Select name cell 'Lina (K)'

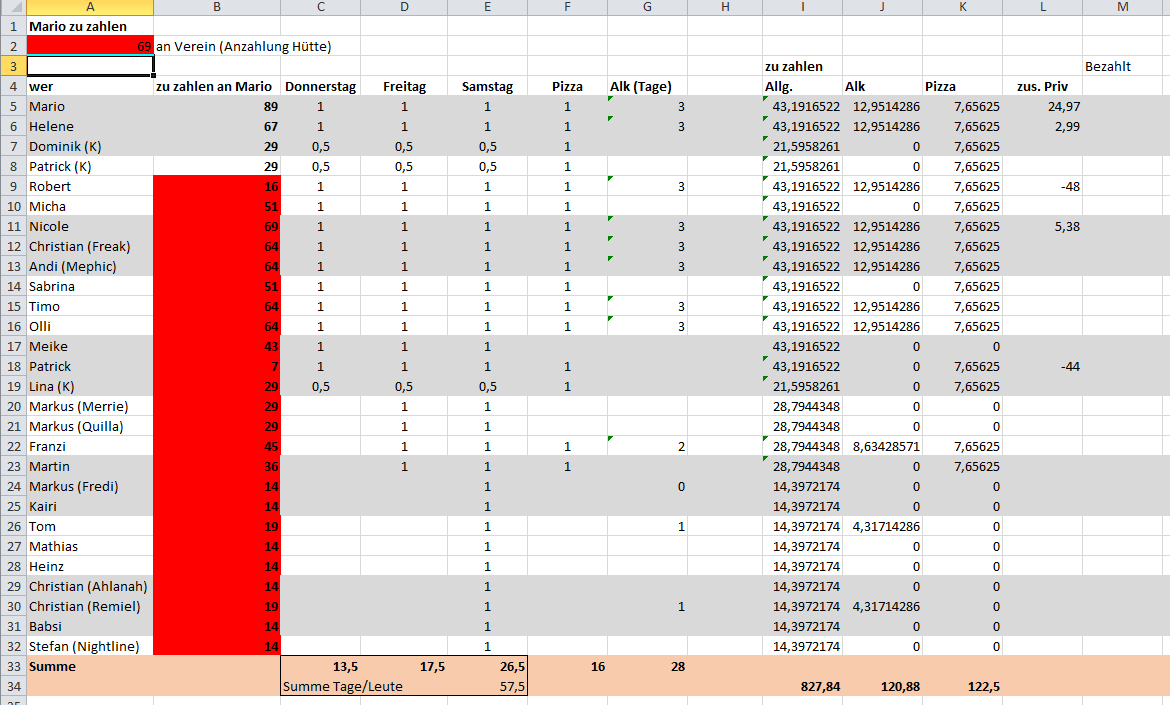pyautogui.click(x=90, y=386)
